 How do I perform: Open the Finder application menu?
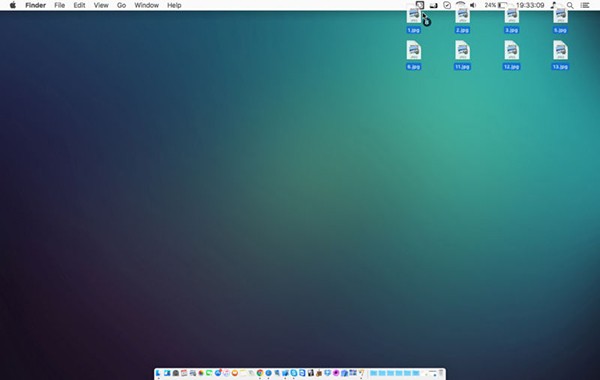tap(36, 5)
